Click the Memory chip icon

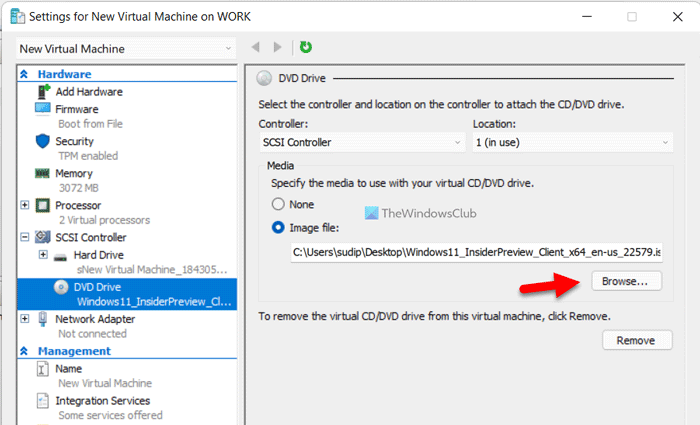pyautogui.click(x=42, y=173)
